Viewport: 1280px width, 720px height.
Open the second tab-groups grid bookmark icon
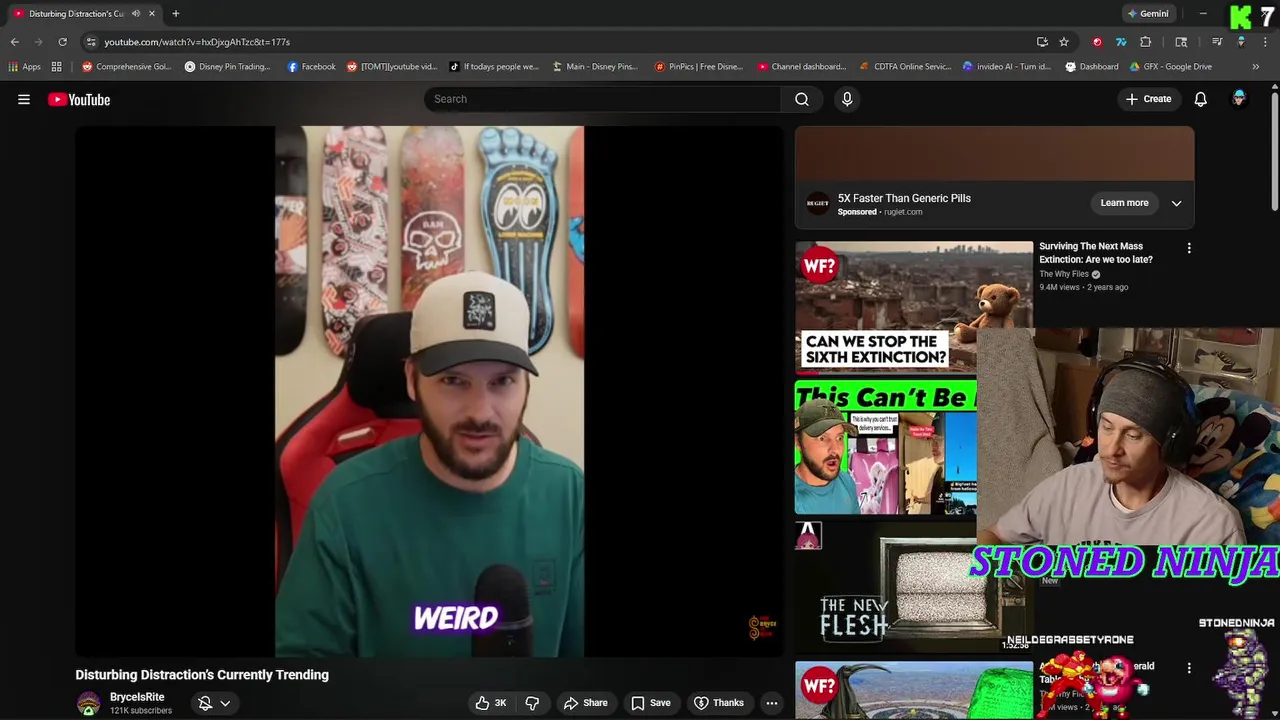pyautogui.click(x=57, y=67)
